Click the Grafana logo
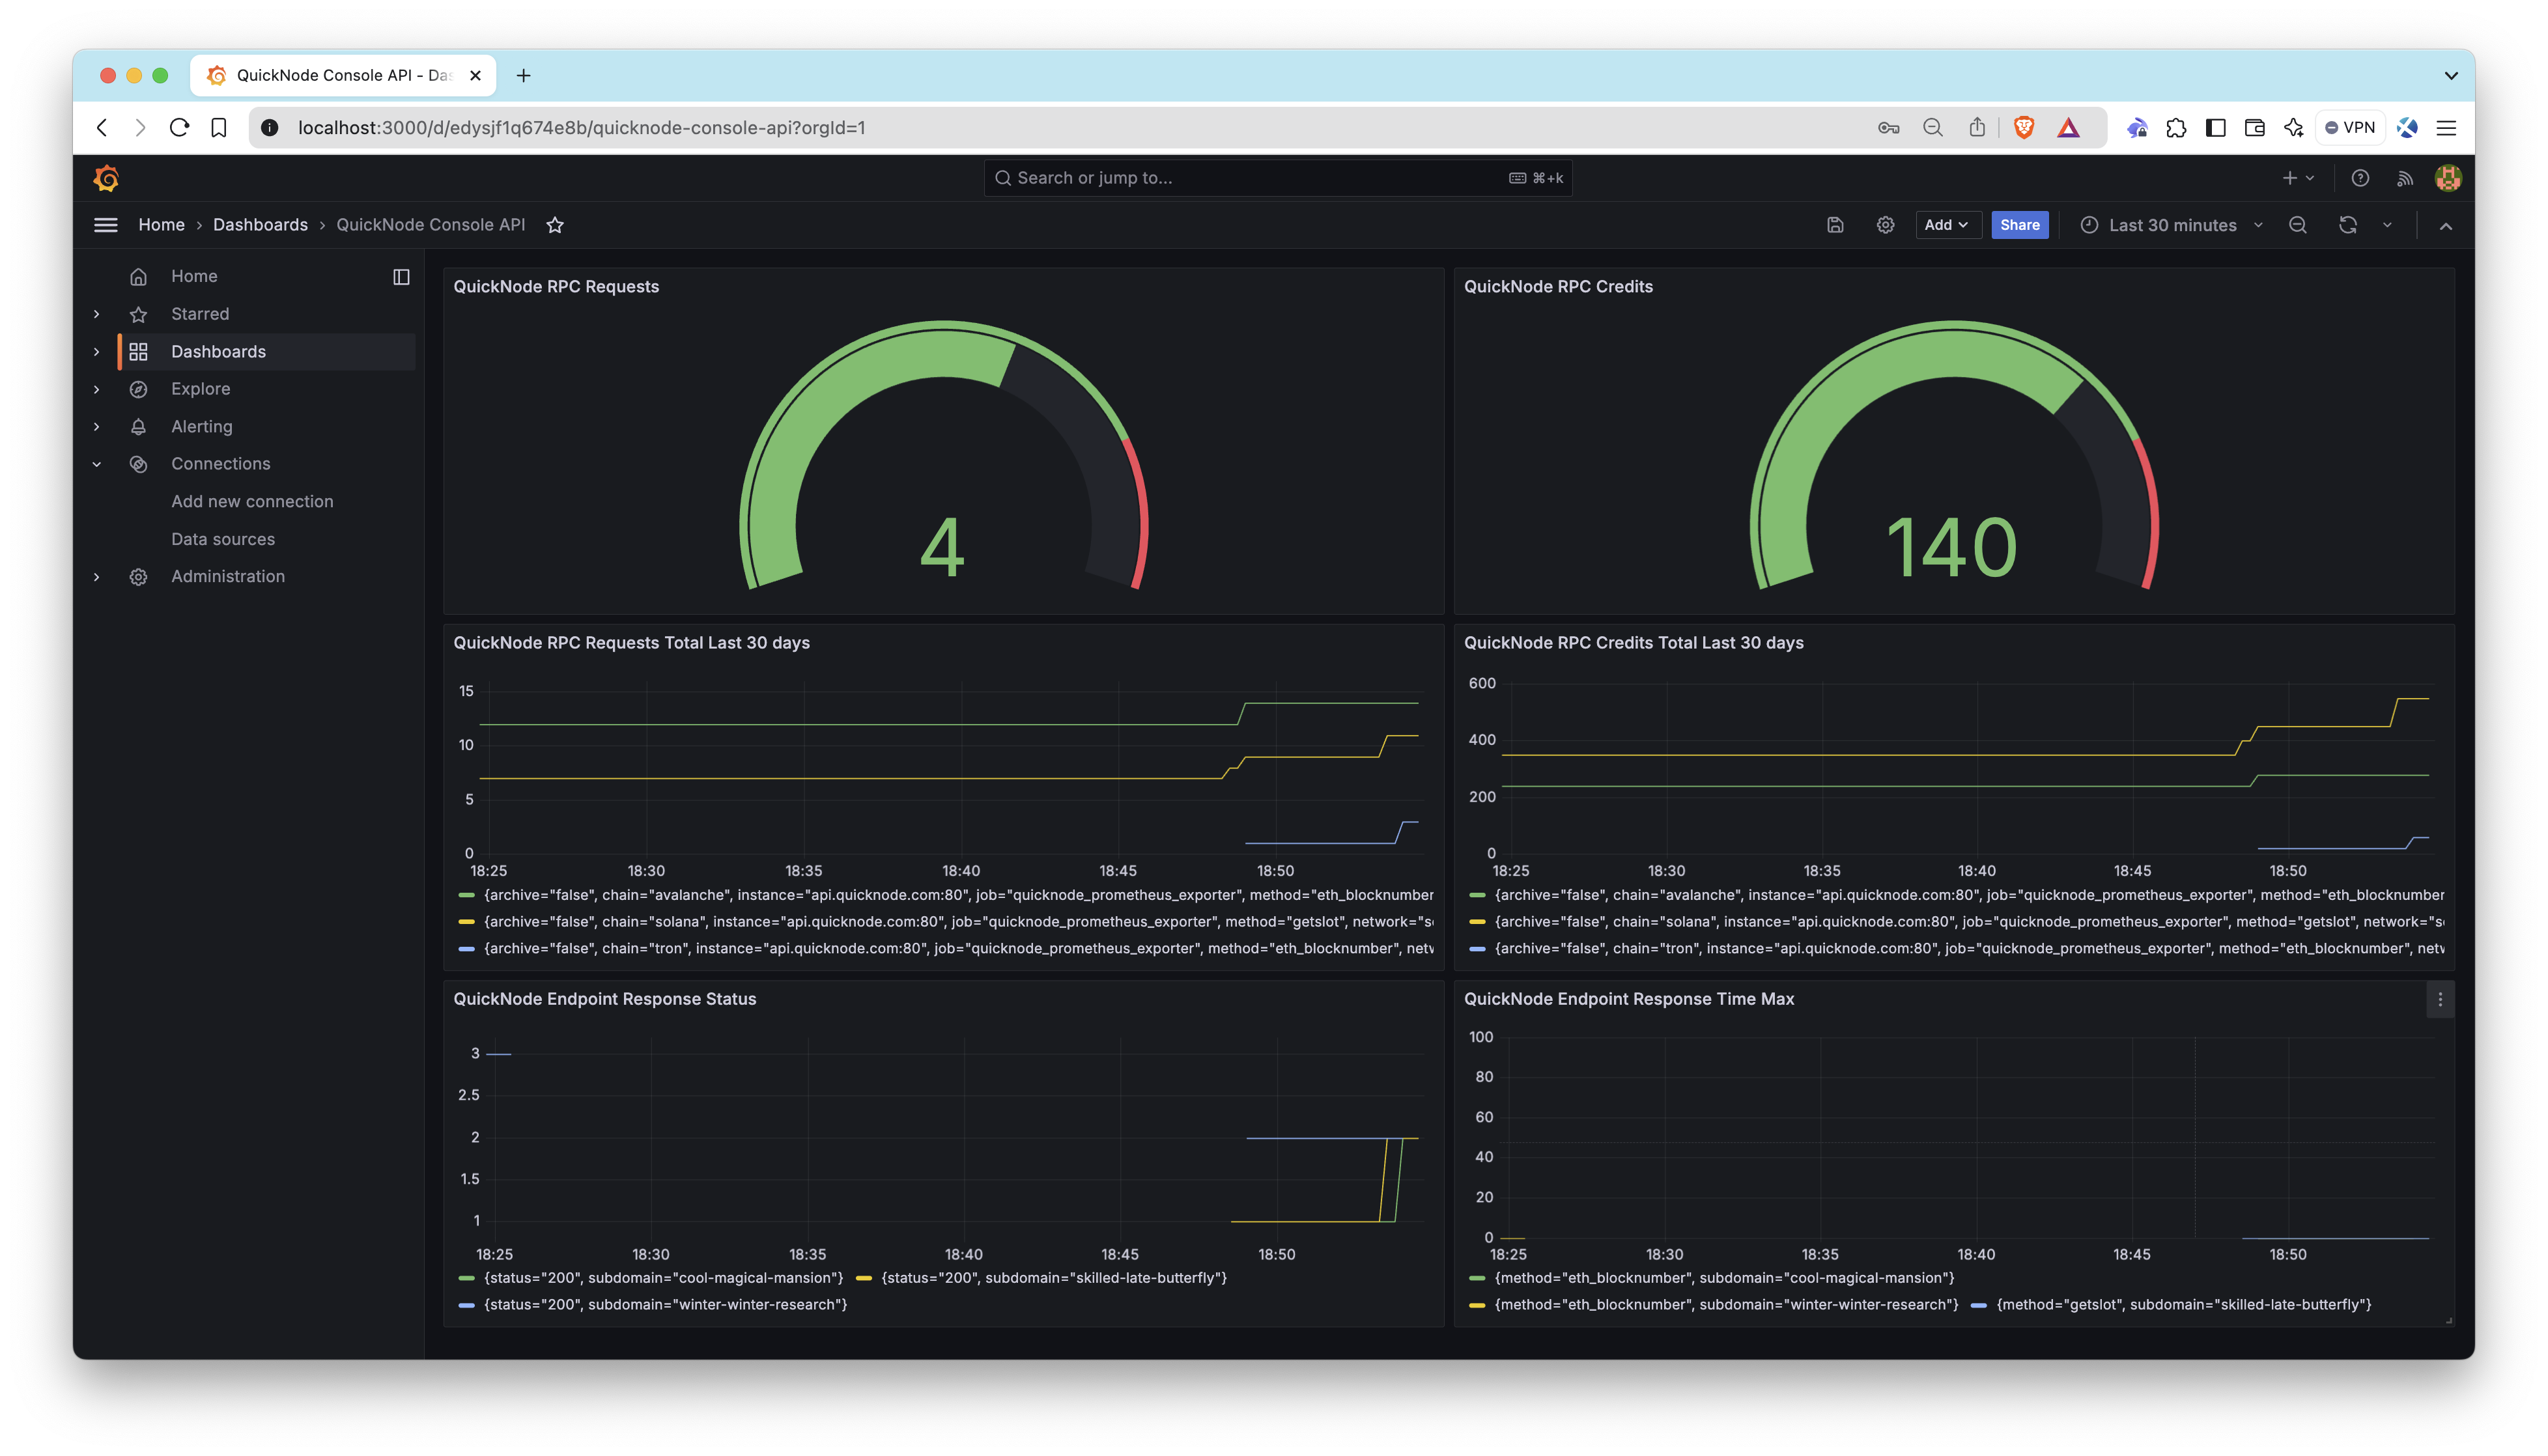Image resolution: width=2548 pixels, height=1456 pixels. [105, 177]
